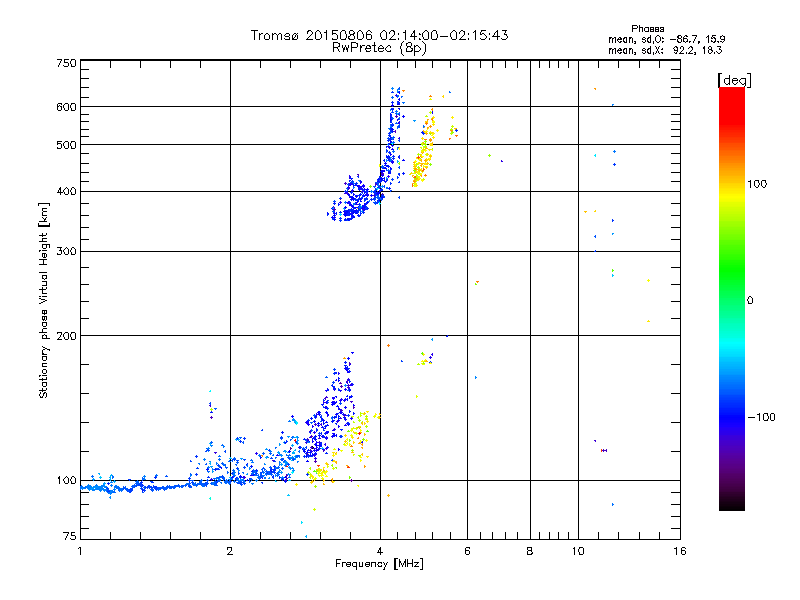Image resolution: width=800 pixels, height=600 pixels.
Task: Click the x-axis tick label '4'
Action: click(380, 551)
